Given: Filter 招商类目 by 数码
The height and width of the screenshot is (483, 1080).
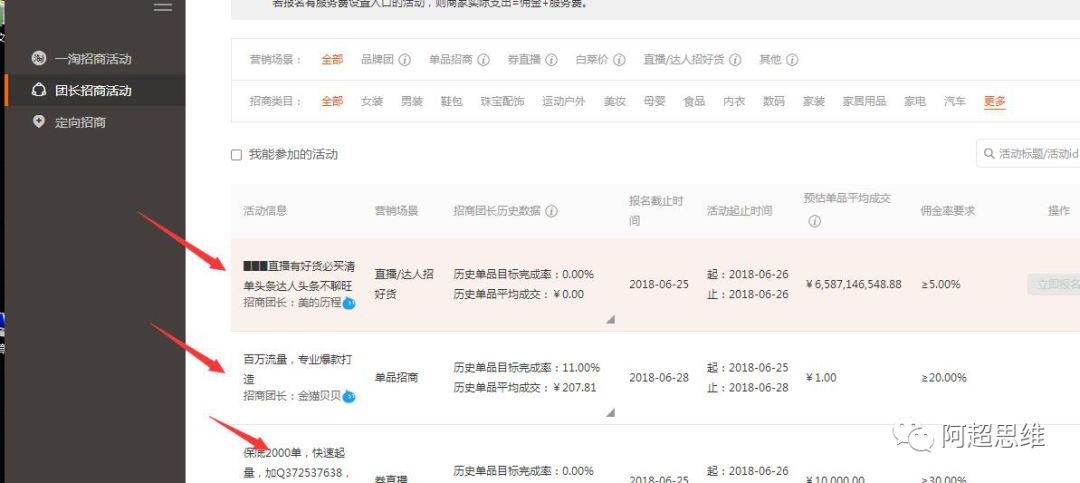Looking at the screenshot, I should point(774,101).
